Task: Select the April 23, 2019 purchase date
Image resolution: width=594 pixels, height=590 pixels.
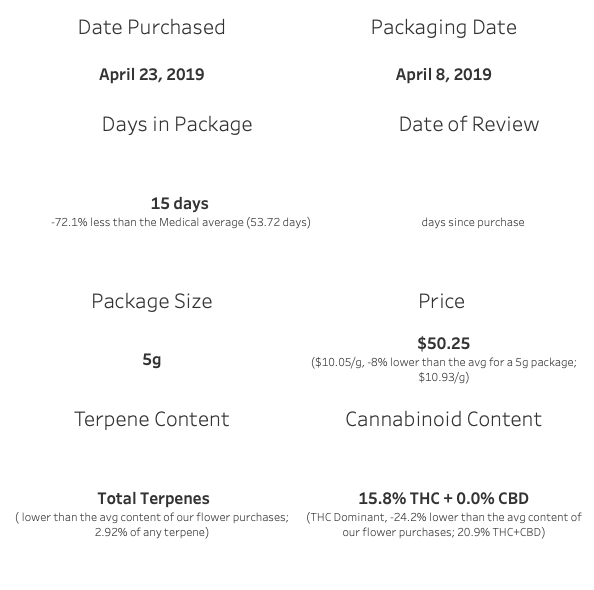Action: 152,74
